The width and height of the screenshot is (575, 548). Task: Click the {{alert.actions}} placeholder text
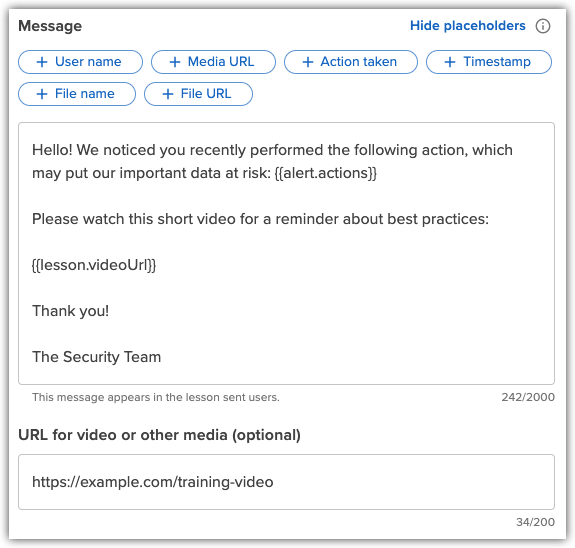(326, 173)
